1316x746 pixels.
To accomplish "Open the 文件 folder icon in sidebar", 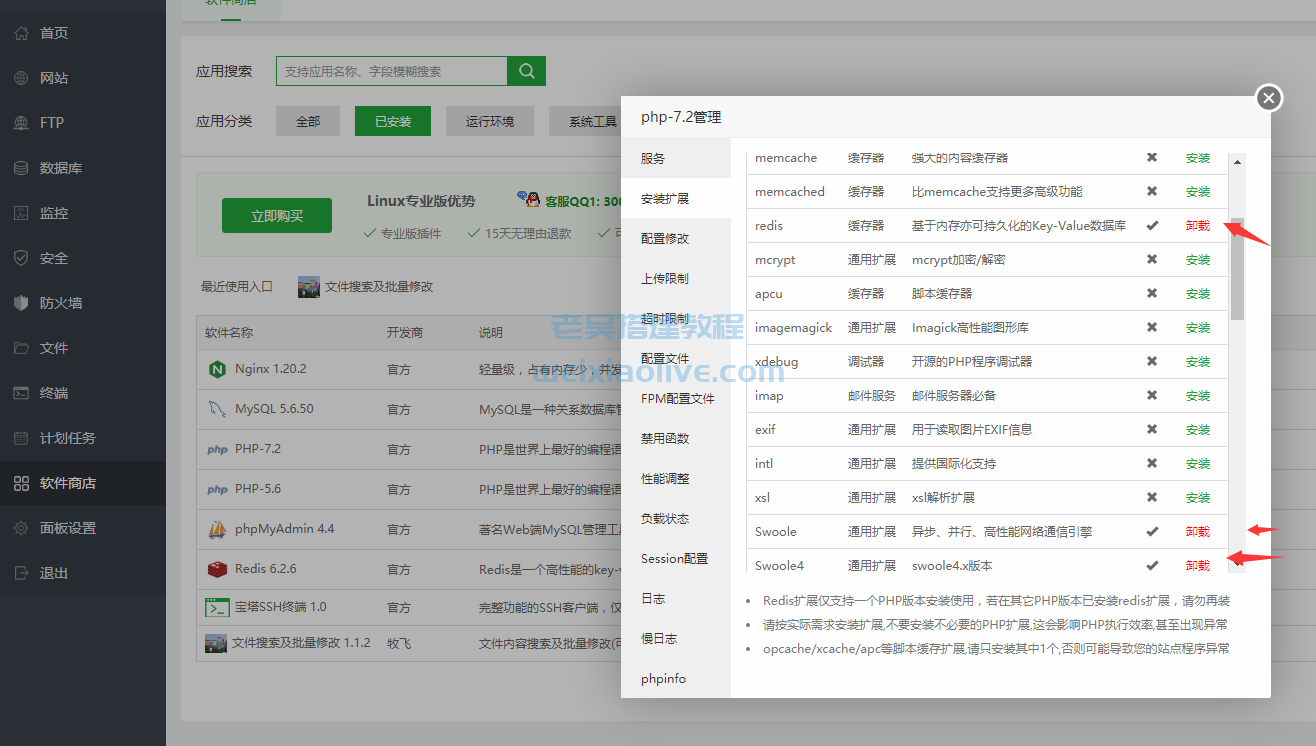I will coord(21,348).
